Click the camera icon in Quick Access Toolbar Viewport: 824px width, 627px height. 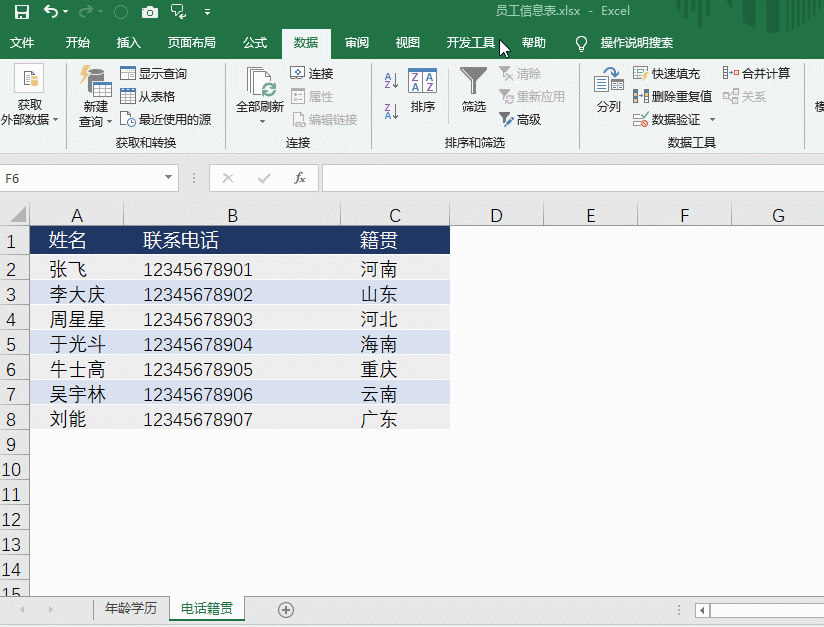click(x=150, y=12)
